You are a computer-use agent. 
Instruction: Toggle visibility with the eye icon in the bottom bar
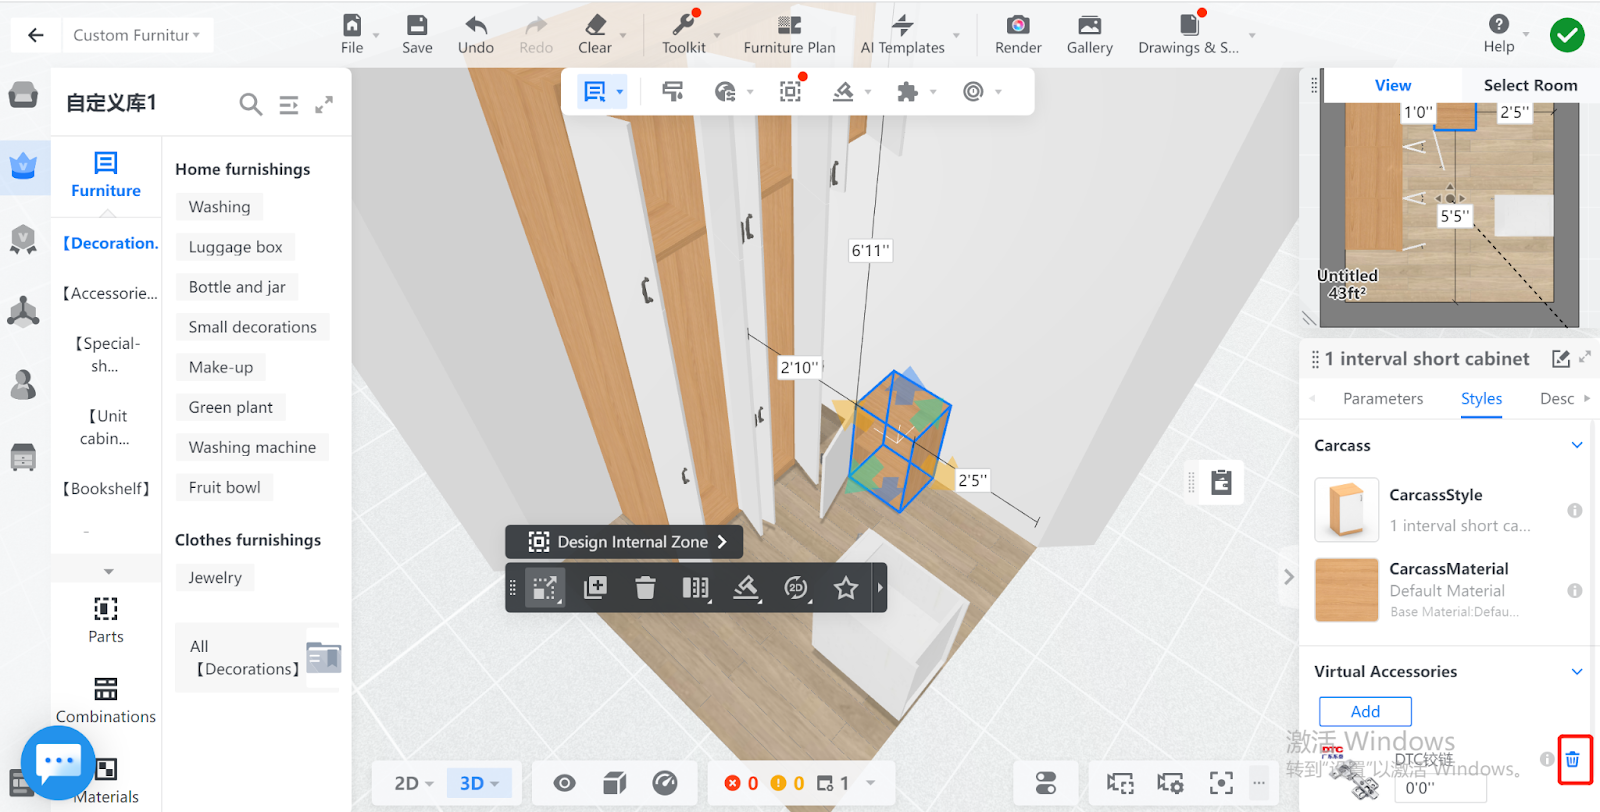click(x=564, y=783)
